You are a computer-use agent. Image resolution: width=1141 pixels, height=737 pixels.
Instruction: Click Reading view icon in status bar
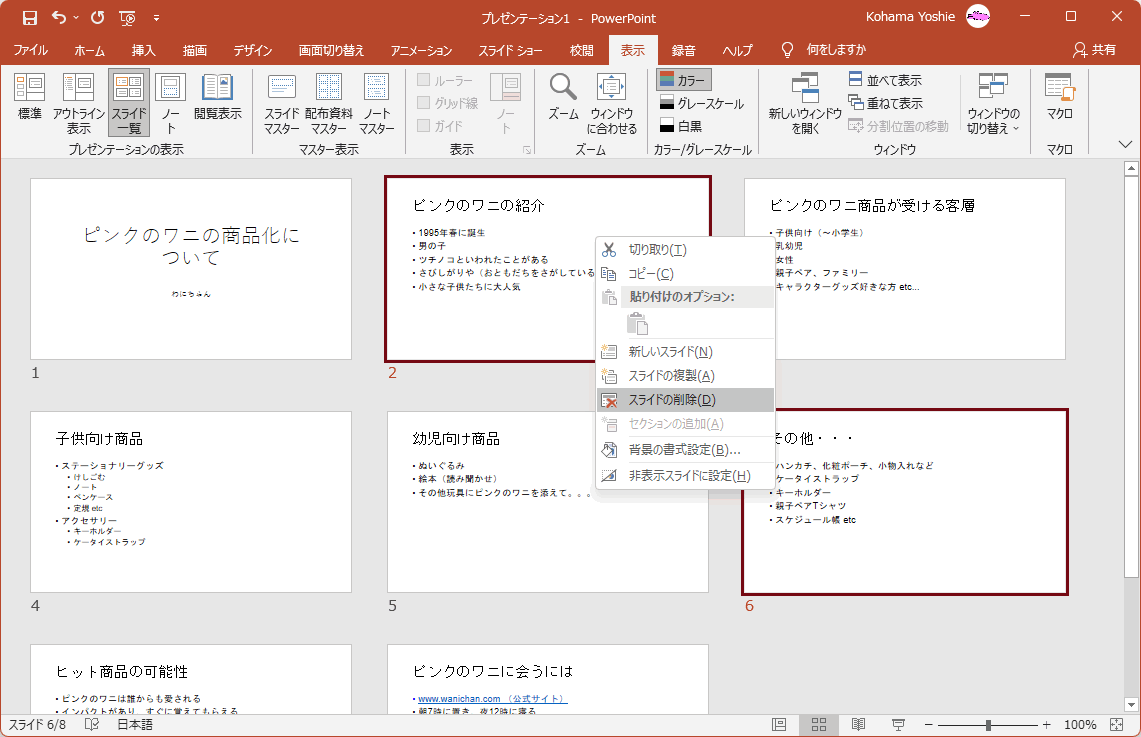tap(859, 725)
